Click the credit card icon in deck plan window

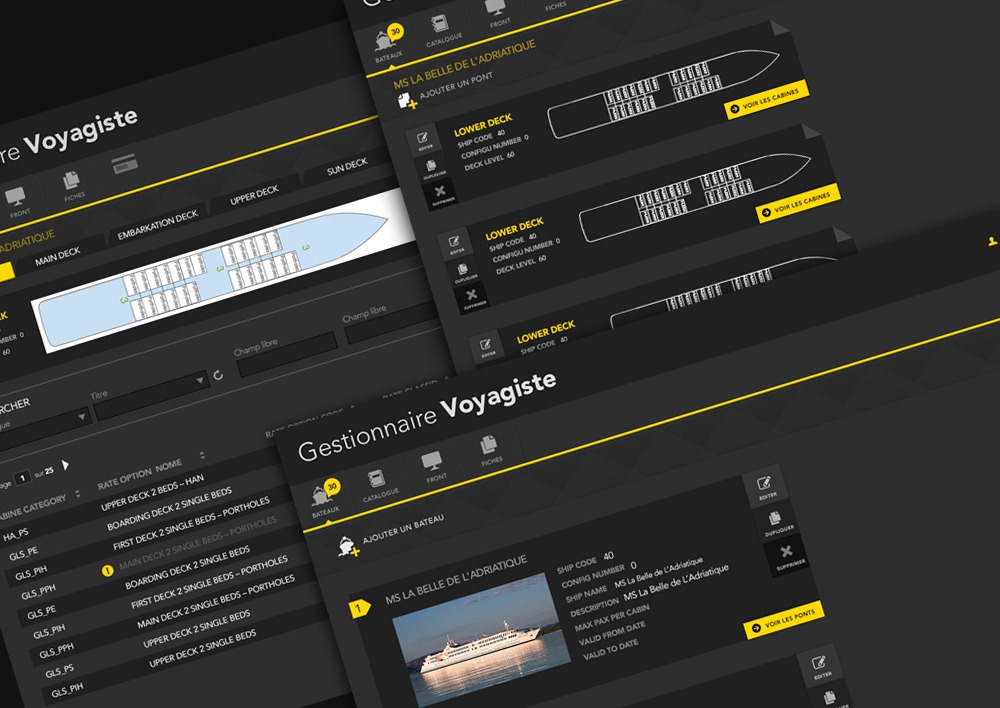tap(124, 164)
